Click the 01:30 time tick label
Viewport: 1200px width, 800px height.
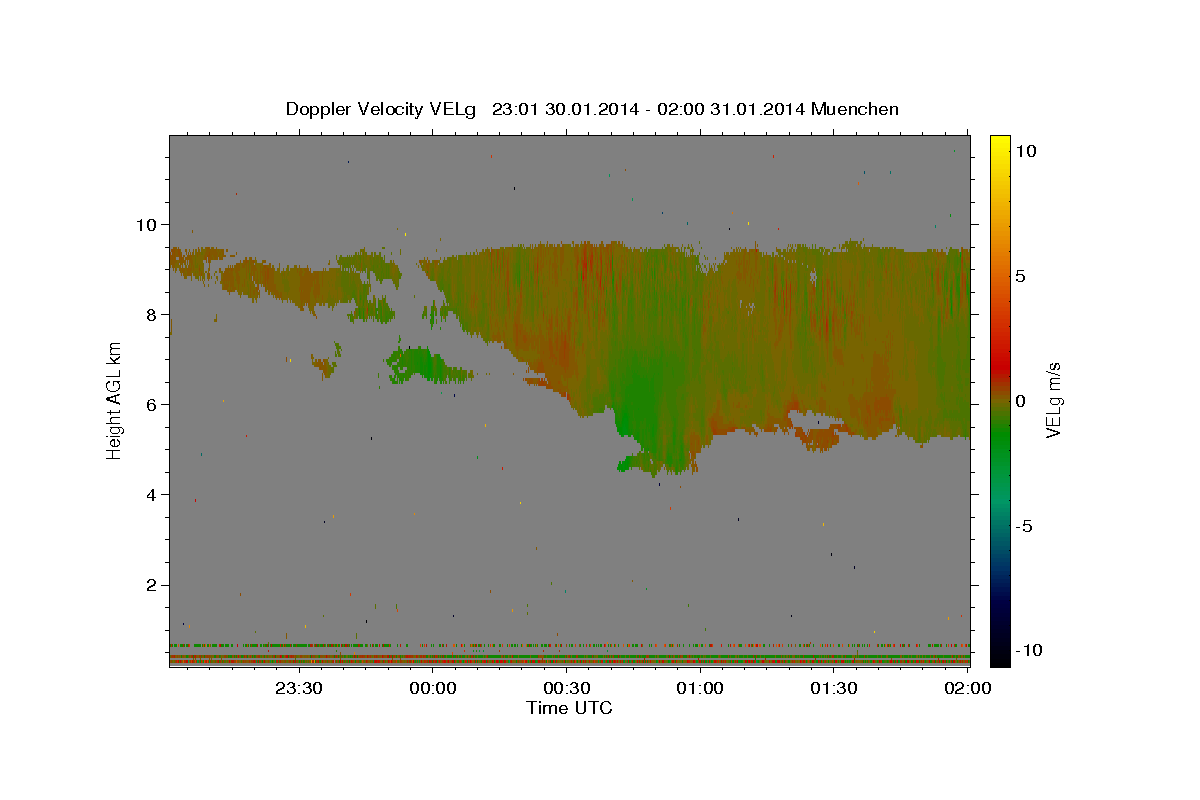pyautogui.click(x=834, y=688)
